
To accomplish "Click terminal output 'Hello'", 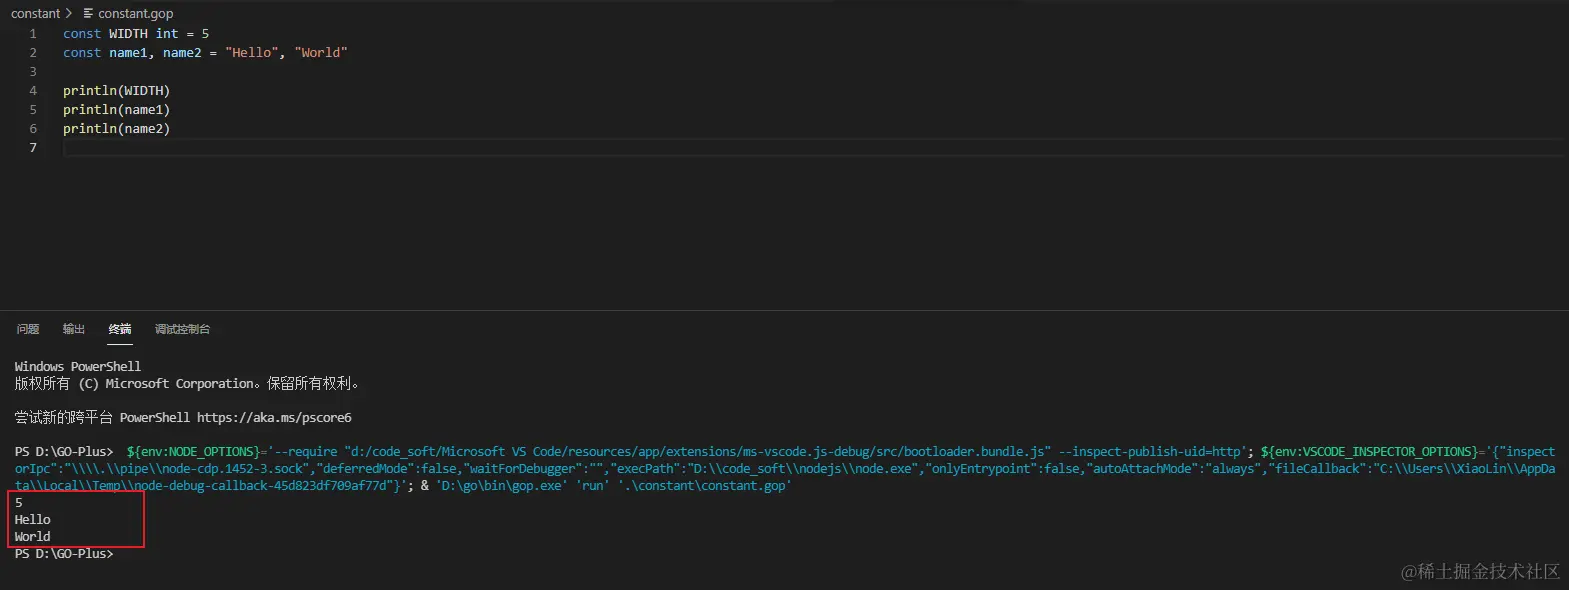I will (32, 519).
